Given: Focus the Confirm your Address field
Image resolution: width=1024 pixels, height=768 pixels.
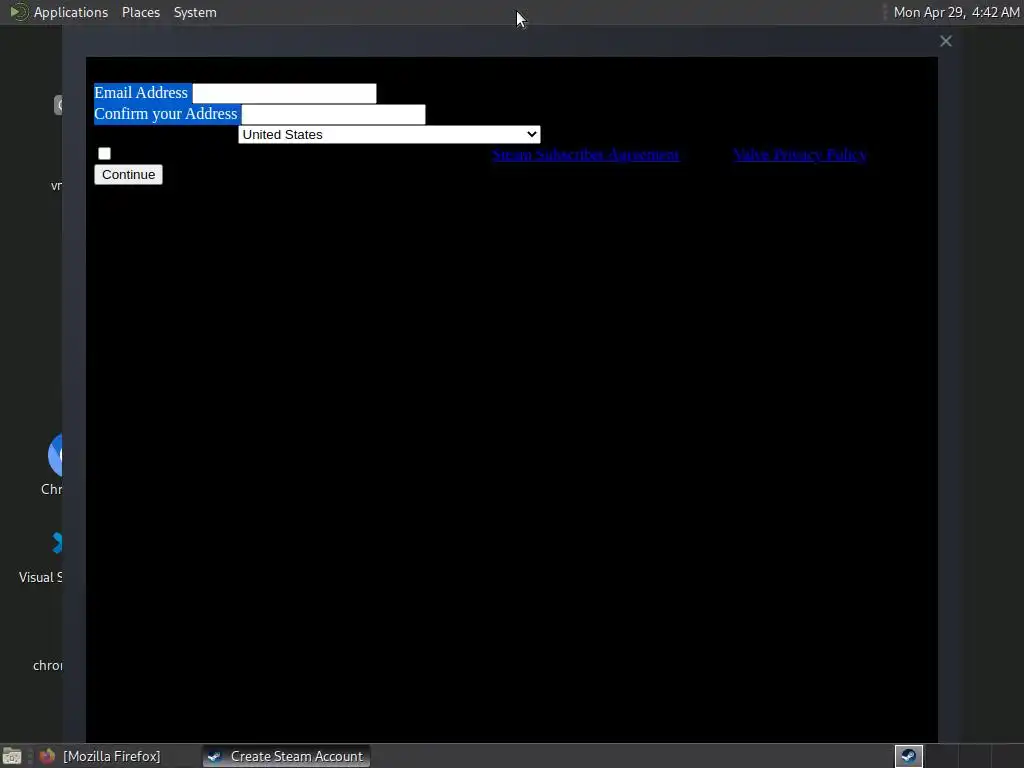Looking at the screenshot, I should 333,114.
